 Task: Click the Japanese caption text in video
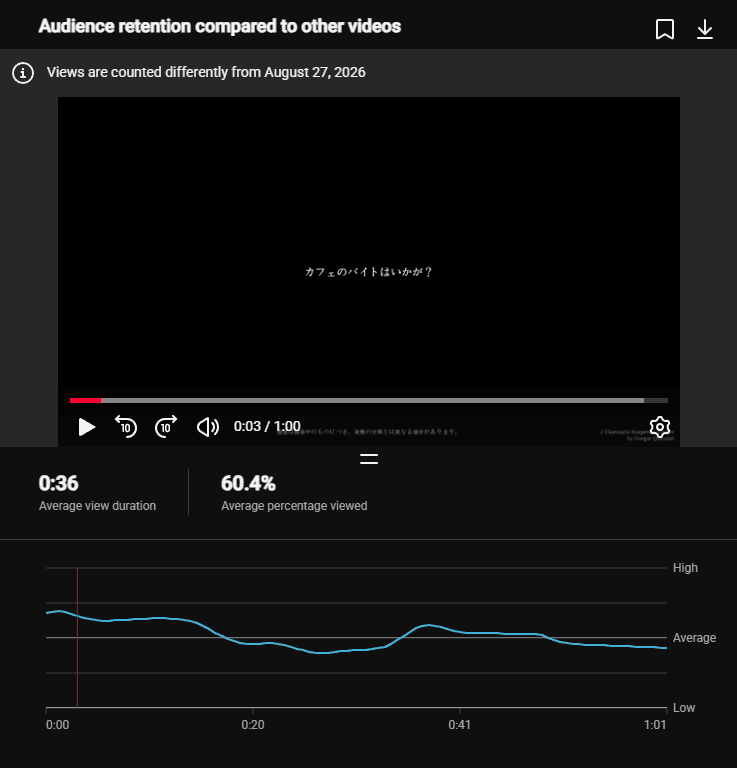368,272
